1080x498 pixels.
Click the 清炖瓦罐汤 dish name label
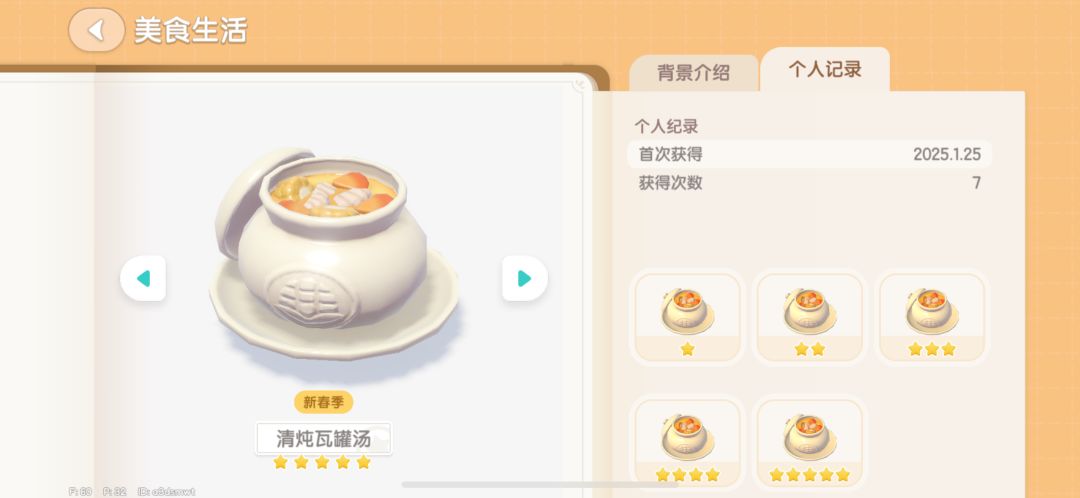click(324, 439)
